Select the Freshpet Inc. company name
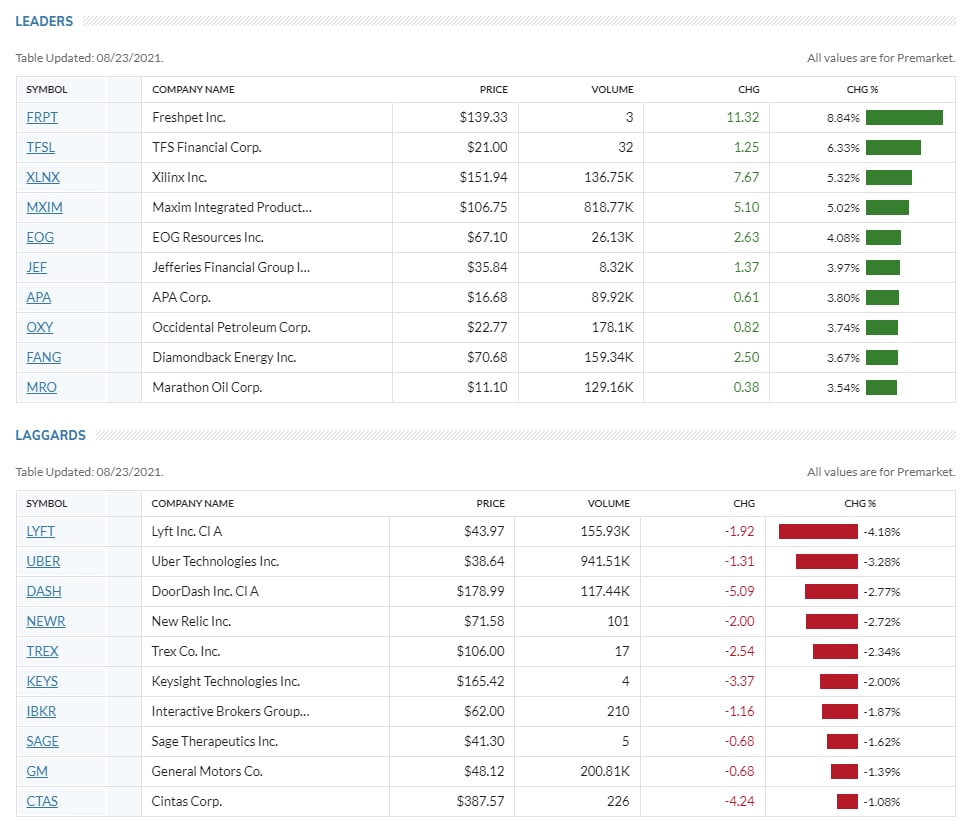The height and width of the screenshot is (827, 967). point(189,117)
